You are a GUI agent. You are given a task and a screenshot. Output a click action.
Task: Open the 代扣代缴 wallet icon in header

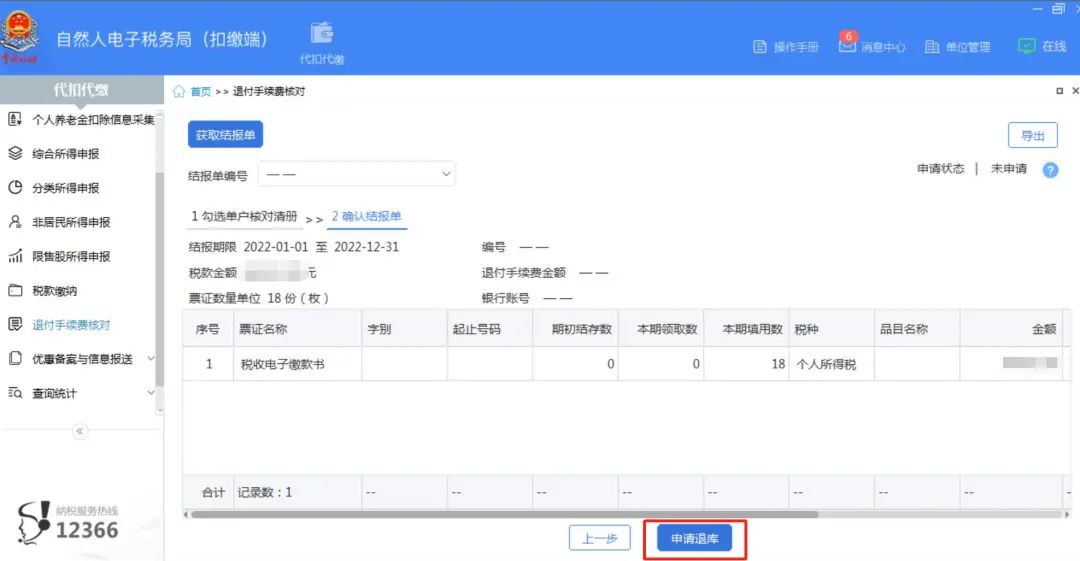(x=322, y=34)
